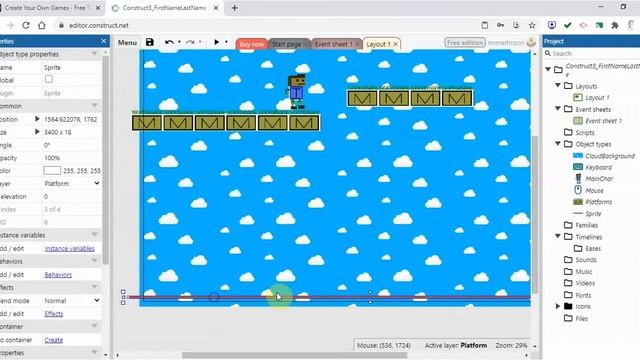
Task: Open a new browser tab
Action: click(x=234, y=8)
